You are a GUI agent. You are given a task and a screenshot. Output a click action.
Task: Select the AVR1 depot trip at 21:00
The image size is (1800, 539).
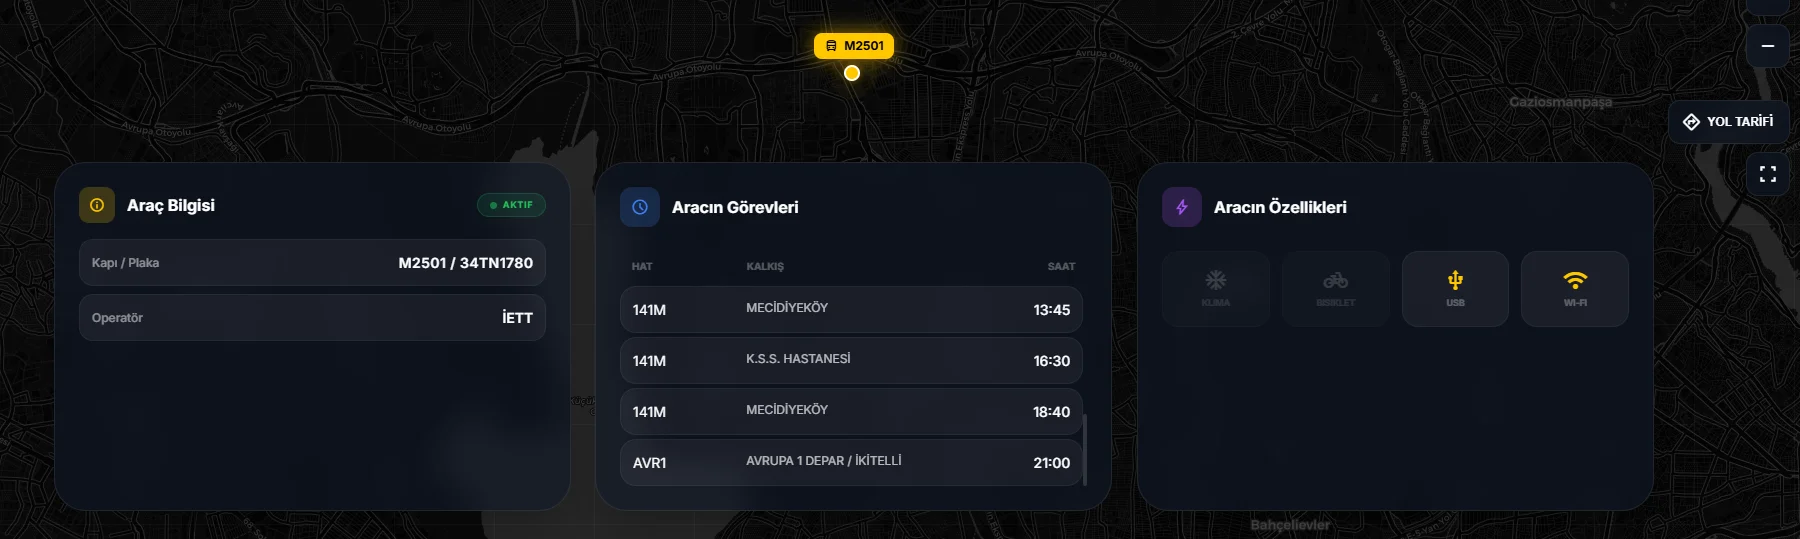pos(851,463)
